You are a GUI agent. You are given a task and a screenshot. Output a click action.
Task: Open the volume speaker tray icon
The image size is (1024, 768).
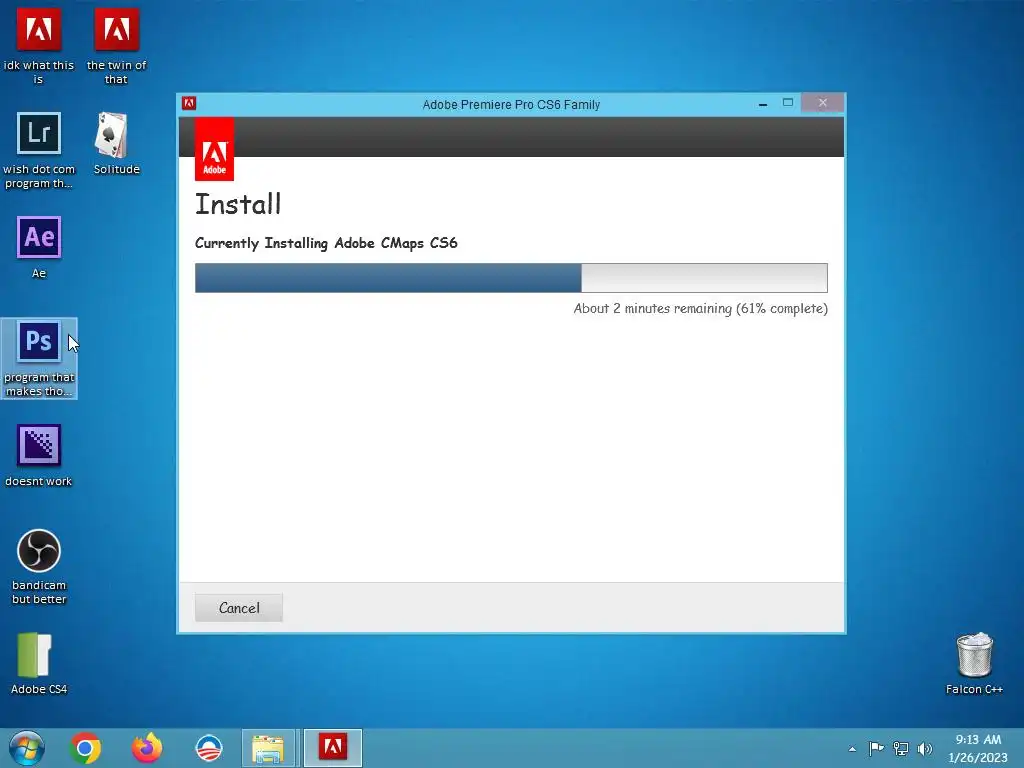coord(925,748)
